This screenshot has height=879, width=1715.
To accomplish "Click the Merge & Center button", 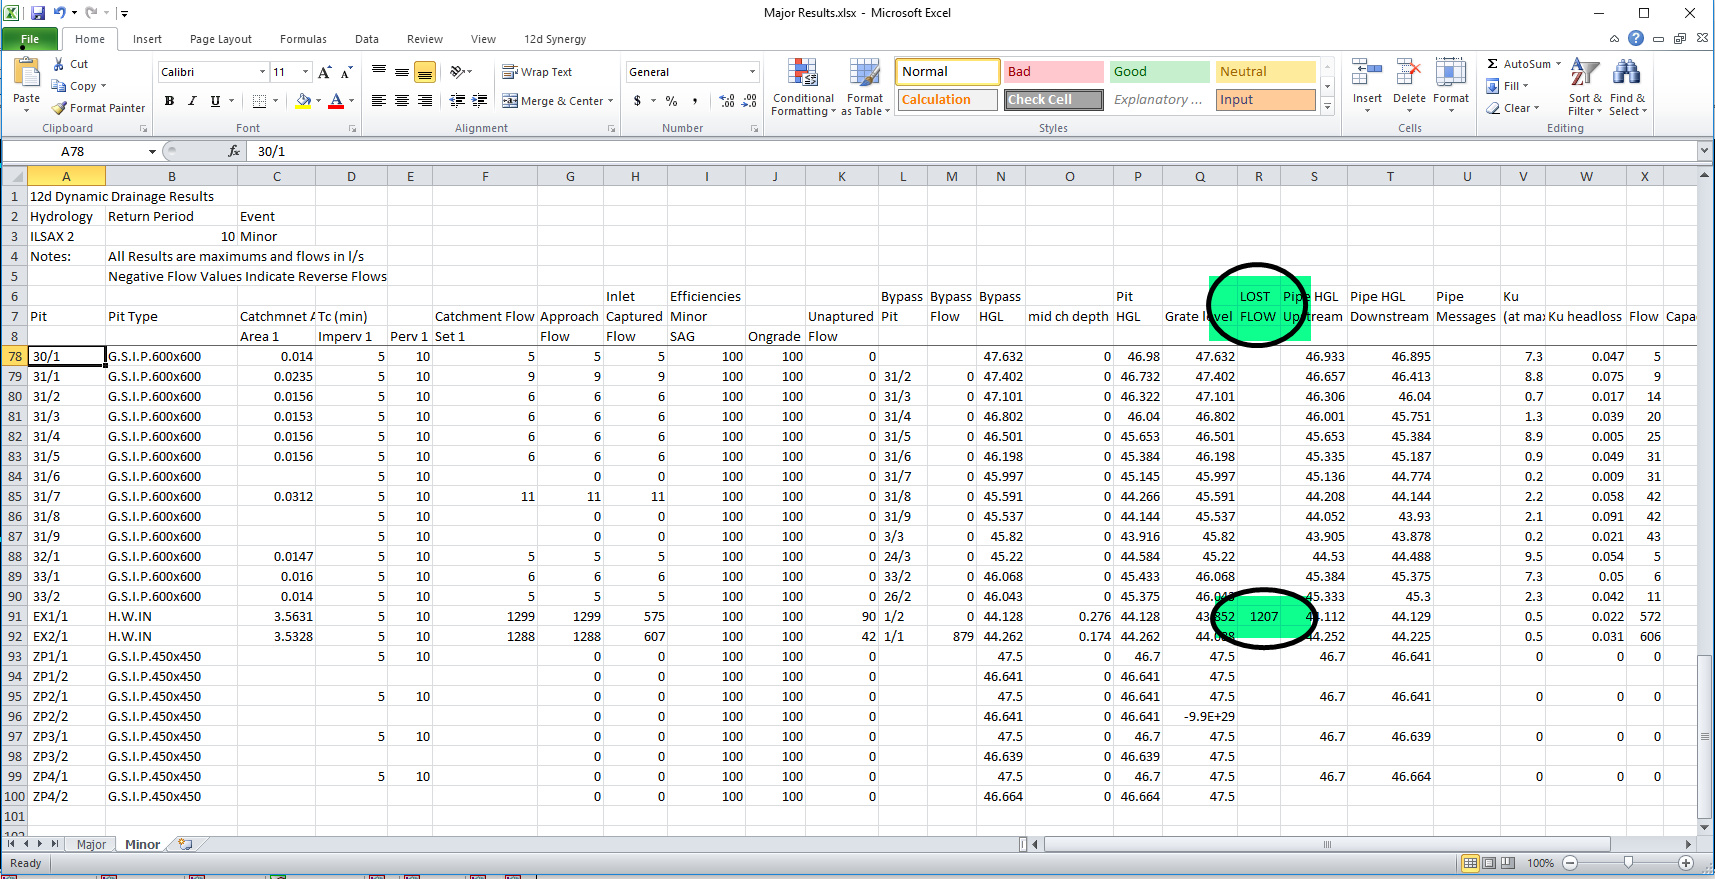I will click(x=553, y=101).
